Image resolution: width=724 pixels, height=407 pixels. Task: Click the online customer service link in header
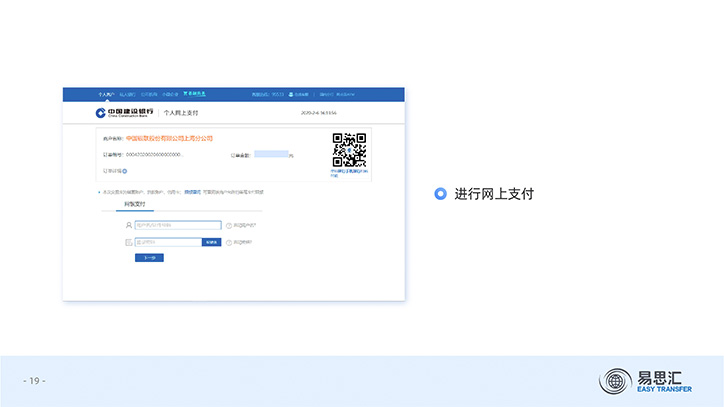pyautogui.click(x=301, y=94)
